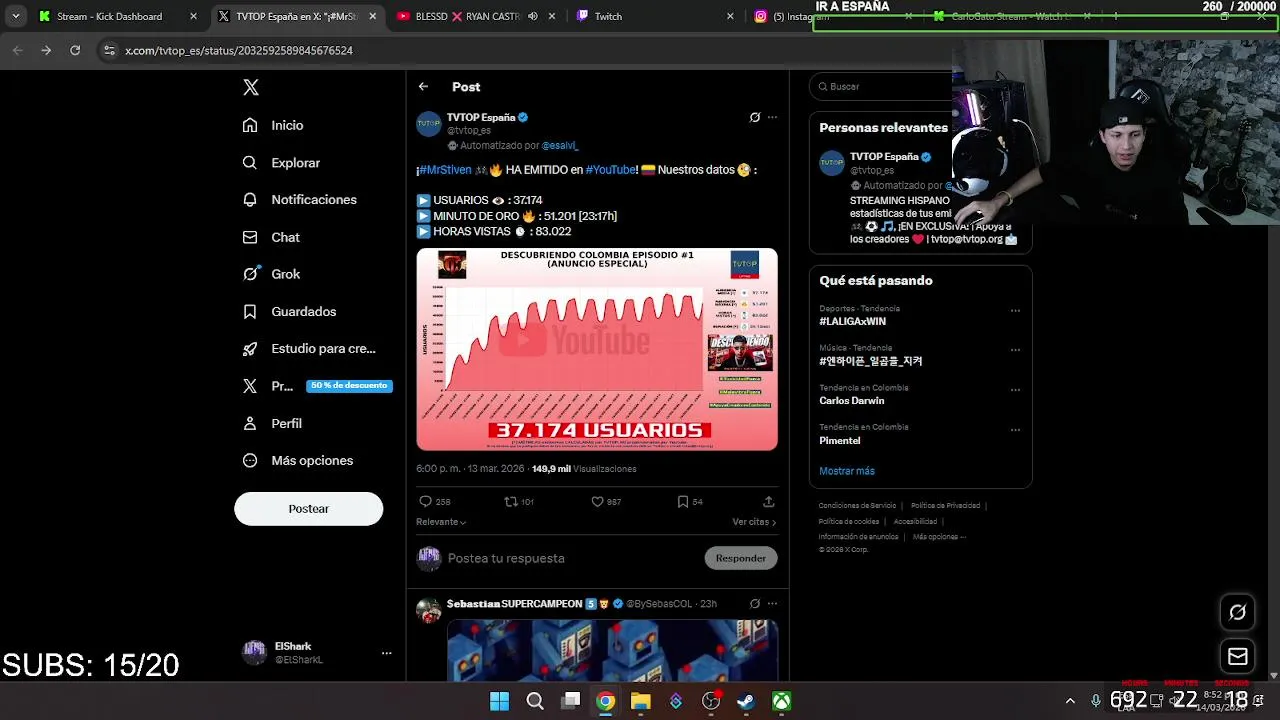
Task: Click browser back arrow
Action: click(x=17, y=50)
